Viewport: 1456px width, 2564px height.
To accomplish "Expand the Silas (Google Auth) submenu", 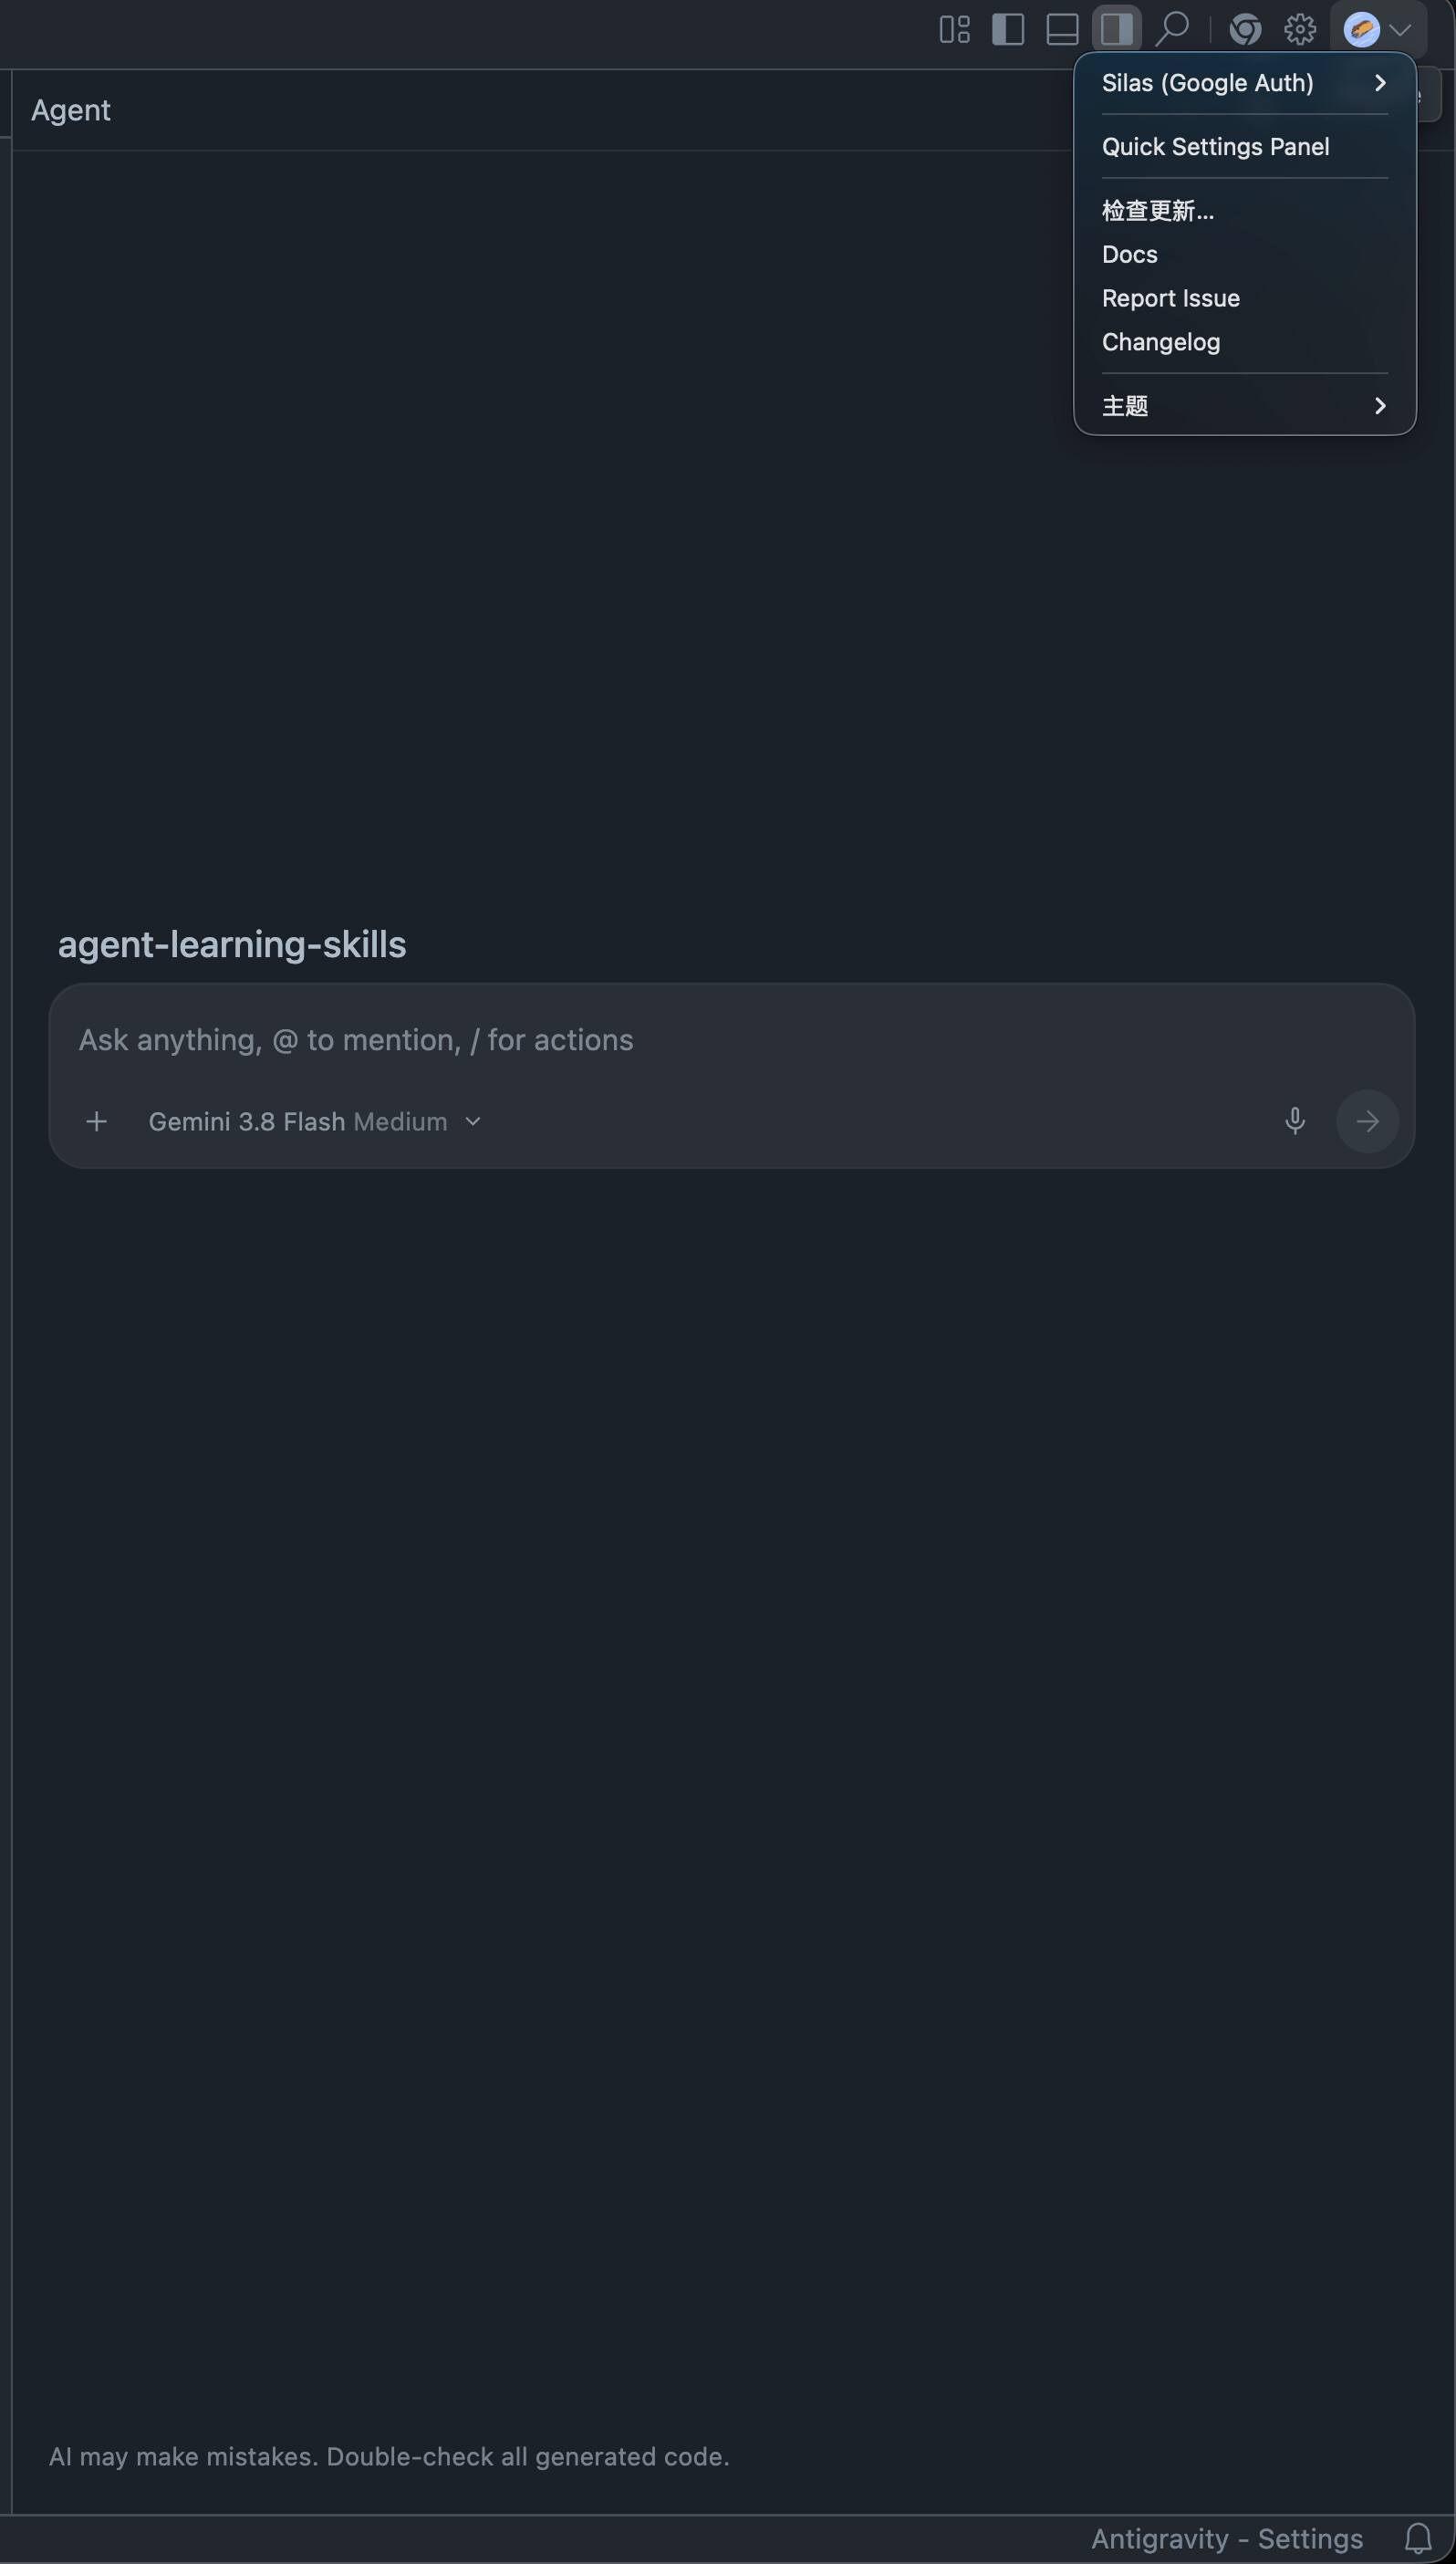I will [1244, 83].
